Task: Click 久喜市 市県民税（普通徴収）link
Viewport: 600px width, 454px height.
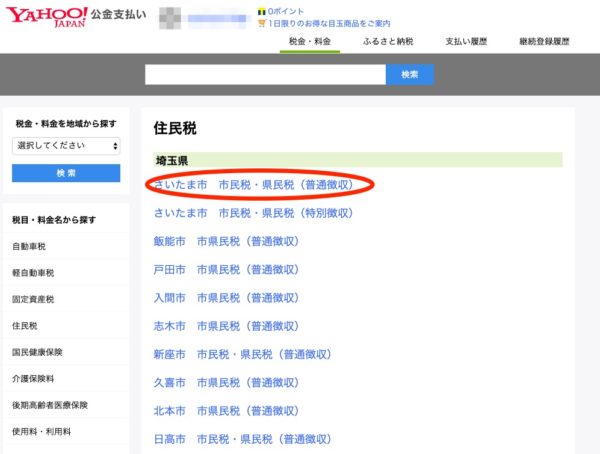Action: 226,383
